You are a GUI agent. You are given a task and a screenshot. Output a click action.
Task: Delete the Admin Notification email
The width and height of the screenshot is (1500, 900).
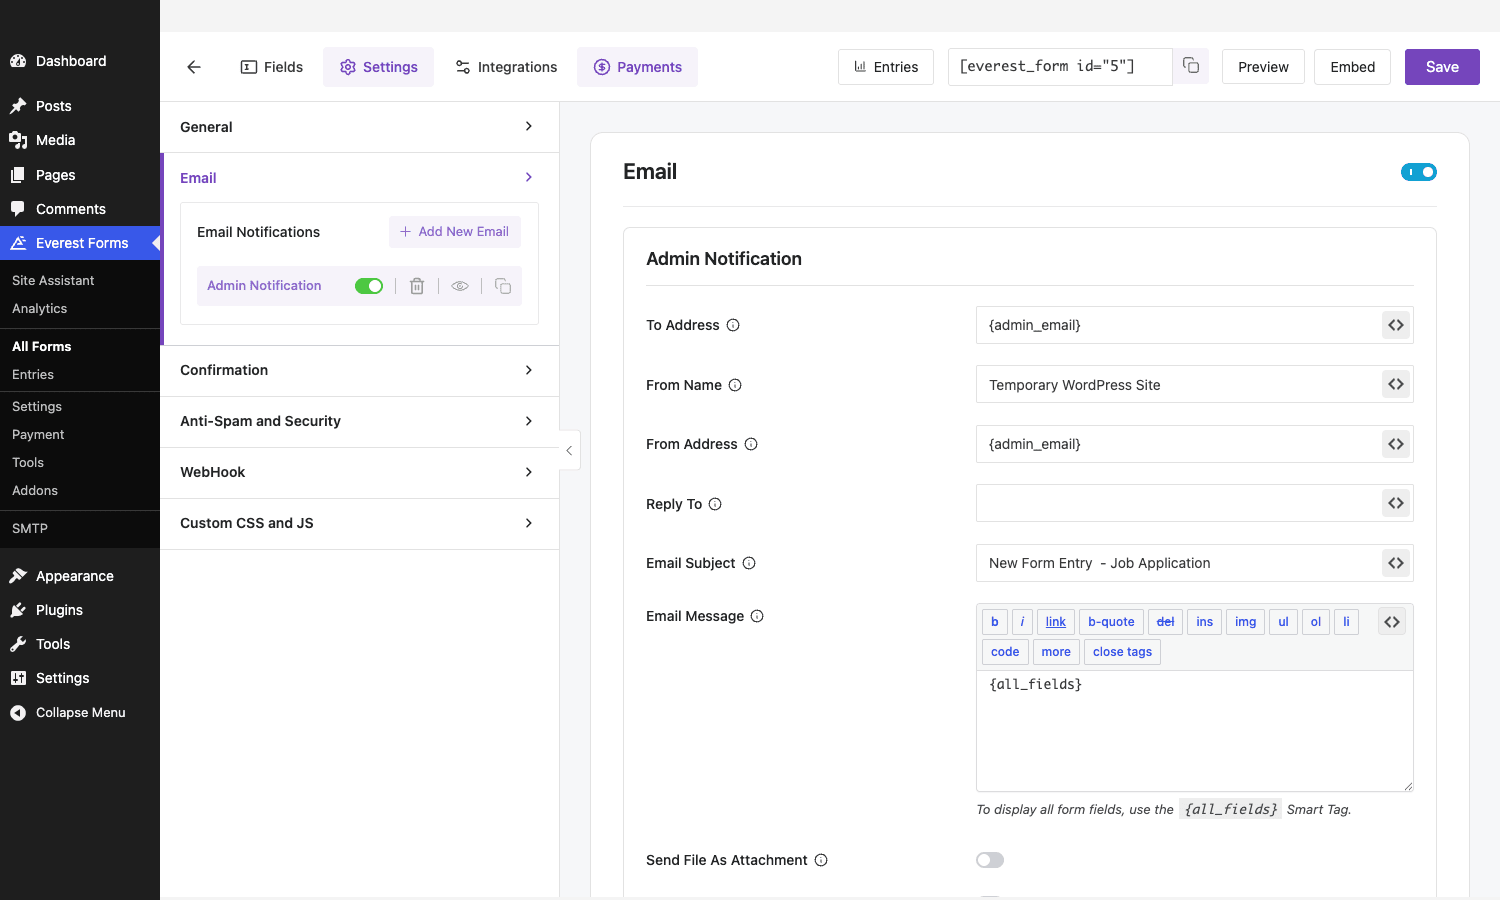(417, 286)
